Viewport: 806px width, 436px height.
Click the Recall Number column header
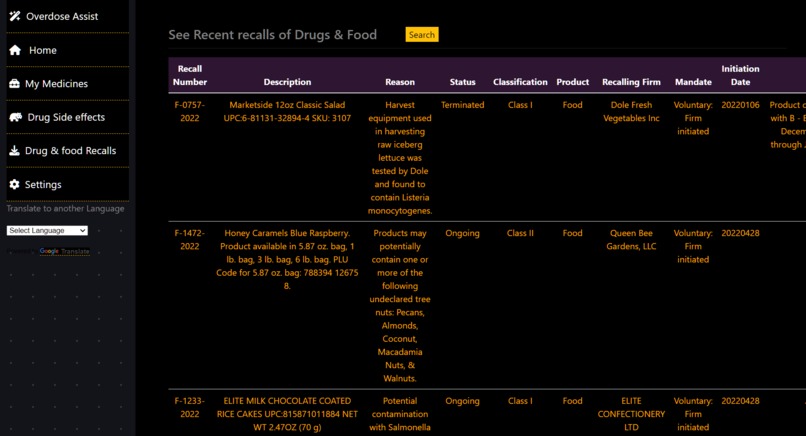pos(190,75)
